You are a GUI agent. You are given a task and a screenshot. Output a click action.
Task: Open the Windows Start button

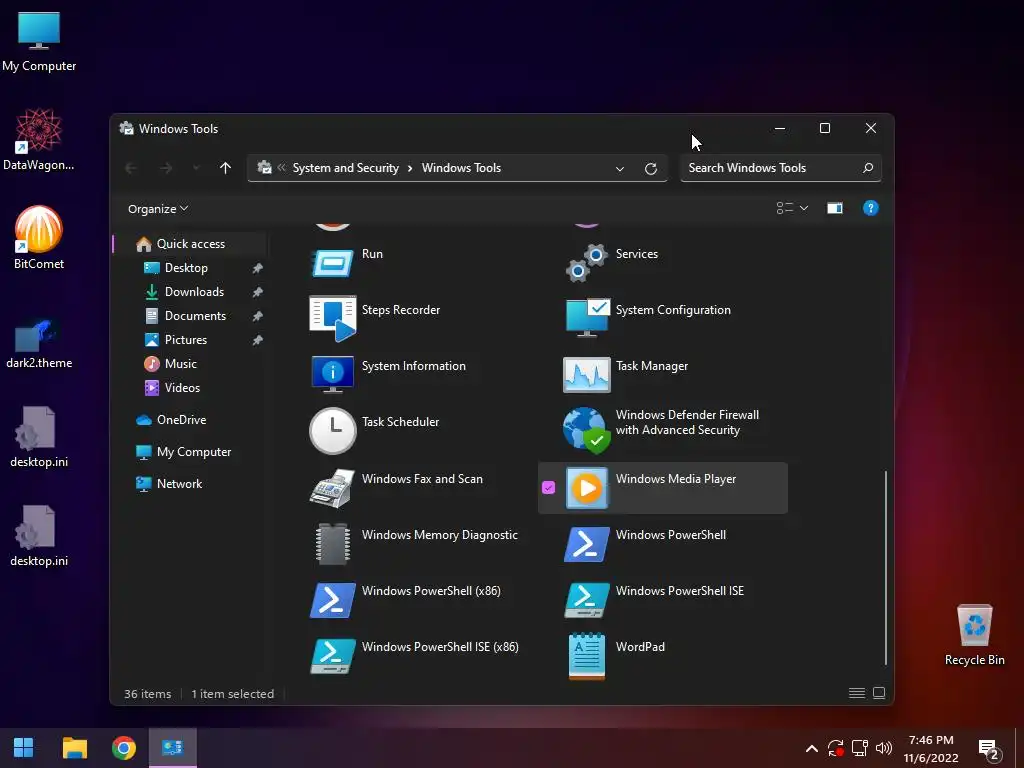(x=24, y=748)
